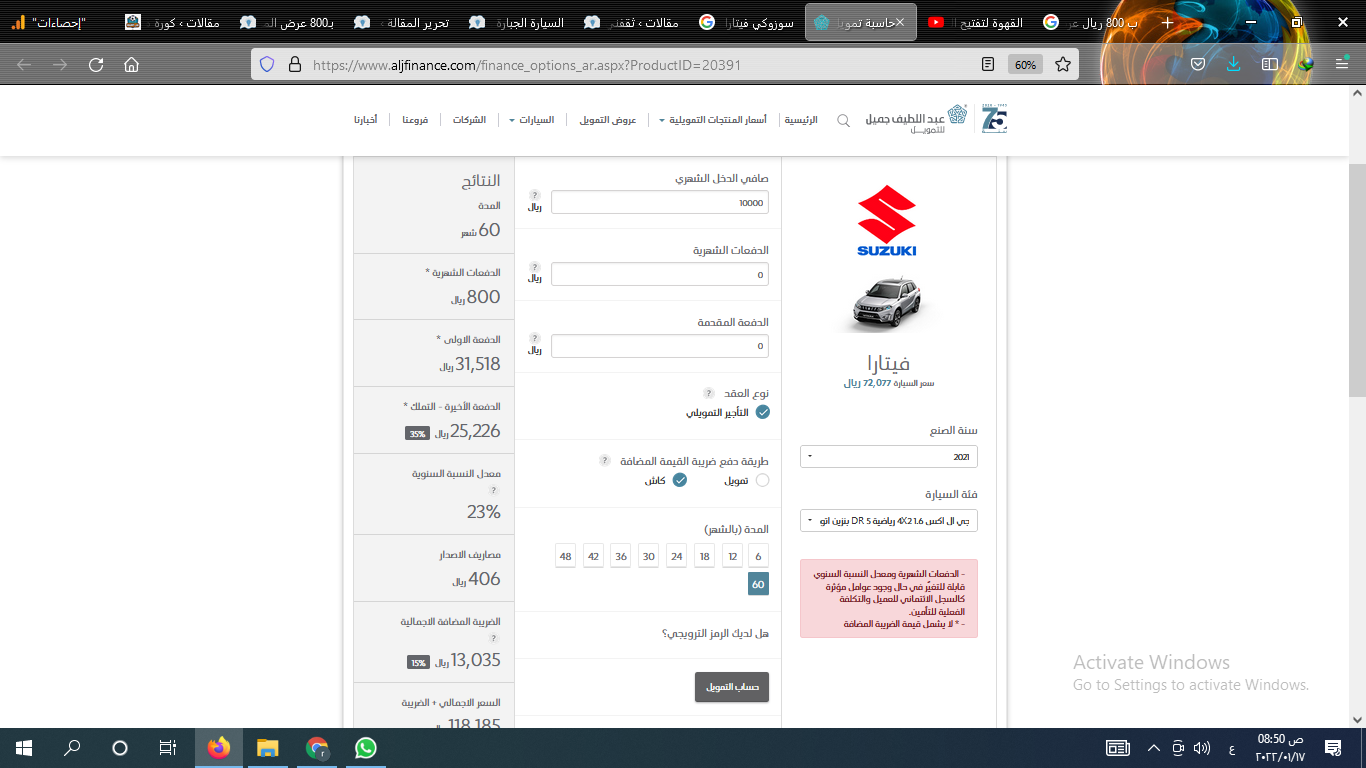Image resolution: width=1366 pixels, height=768 pixels.
Task: Open سنة الصنع year dropdown
Action: pyautogui.click(x=889, y=457)
